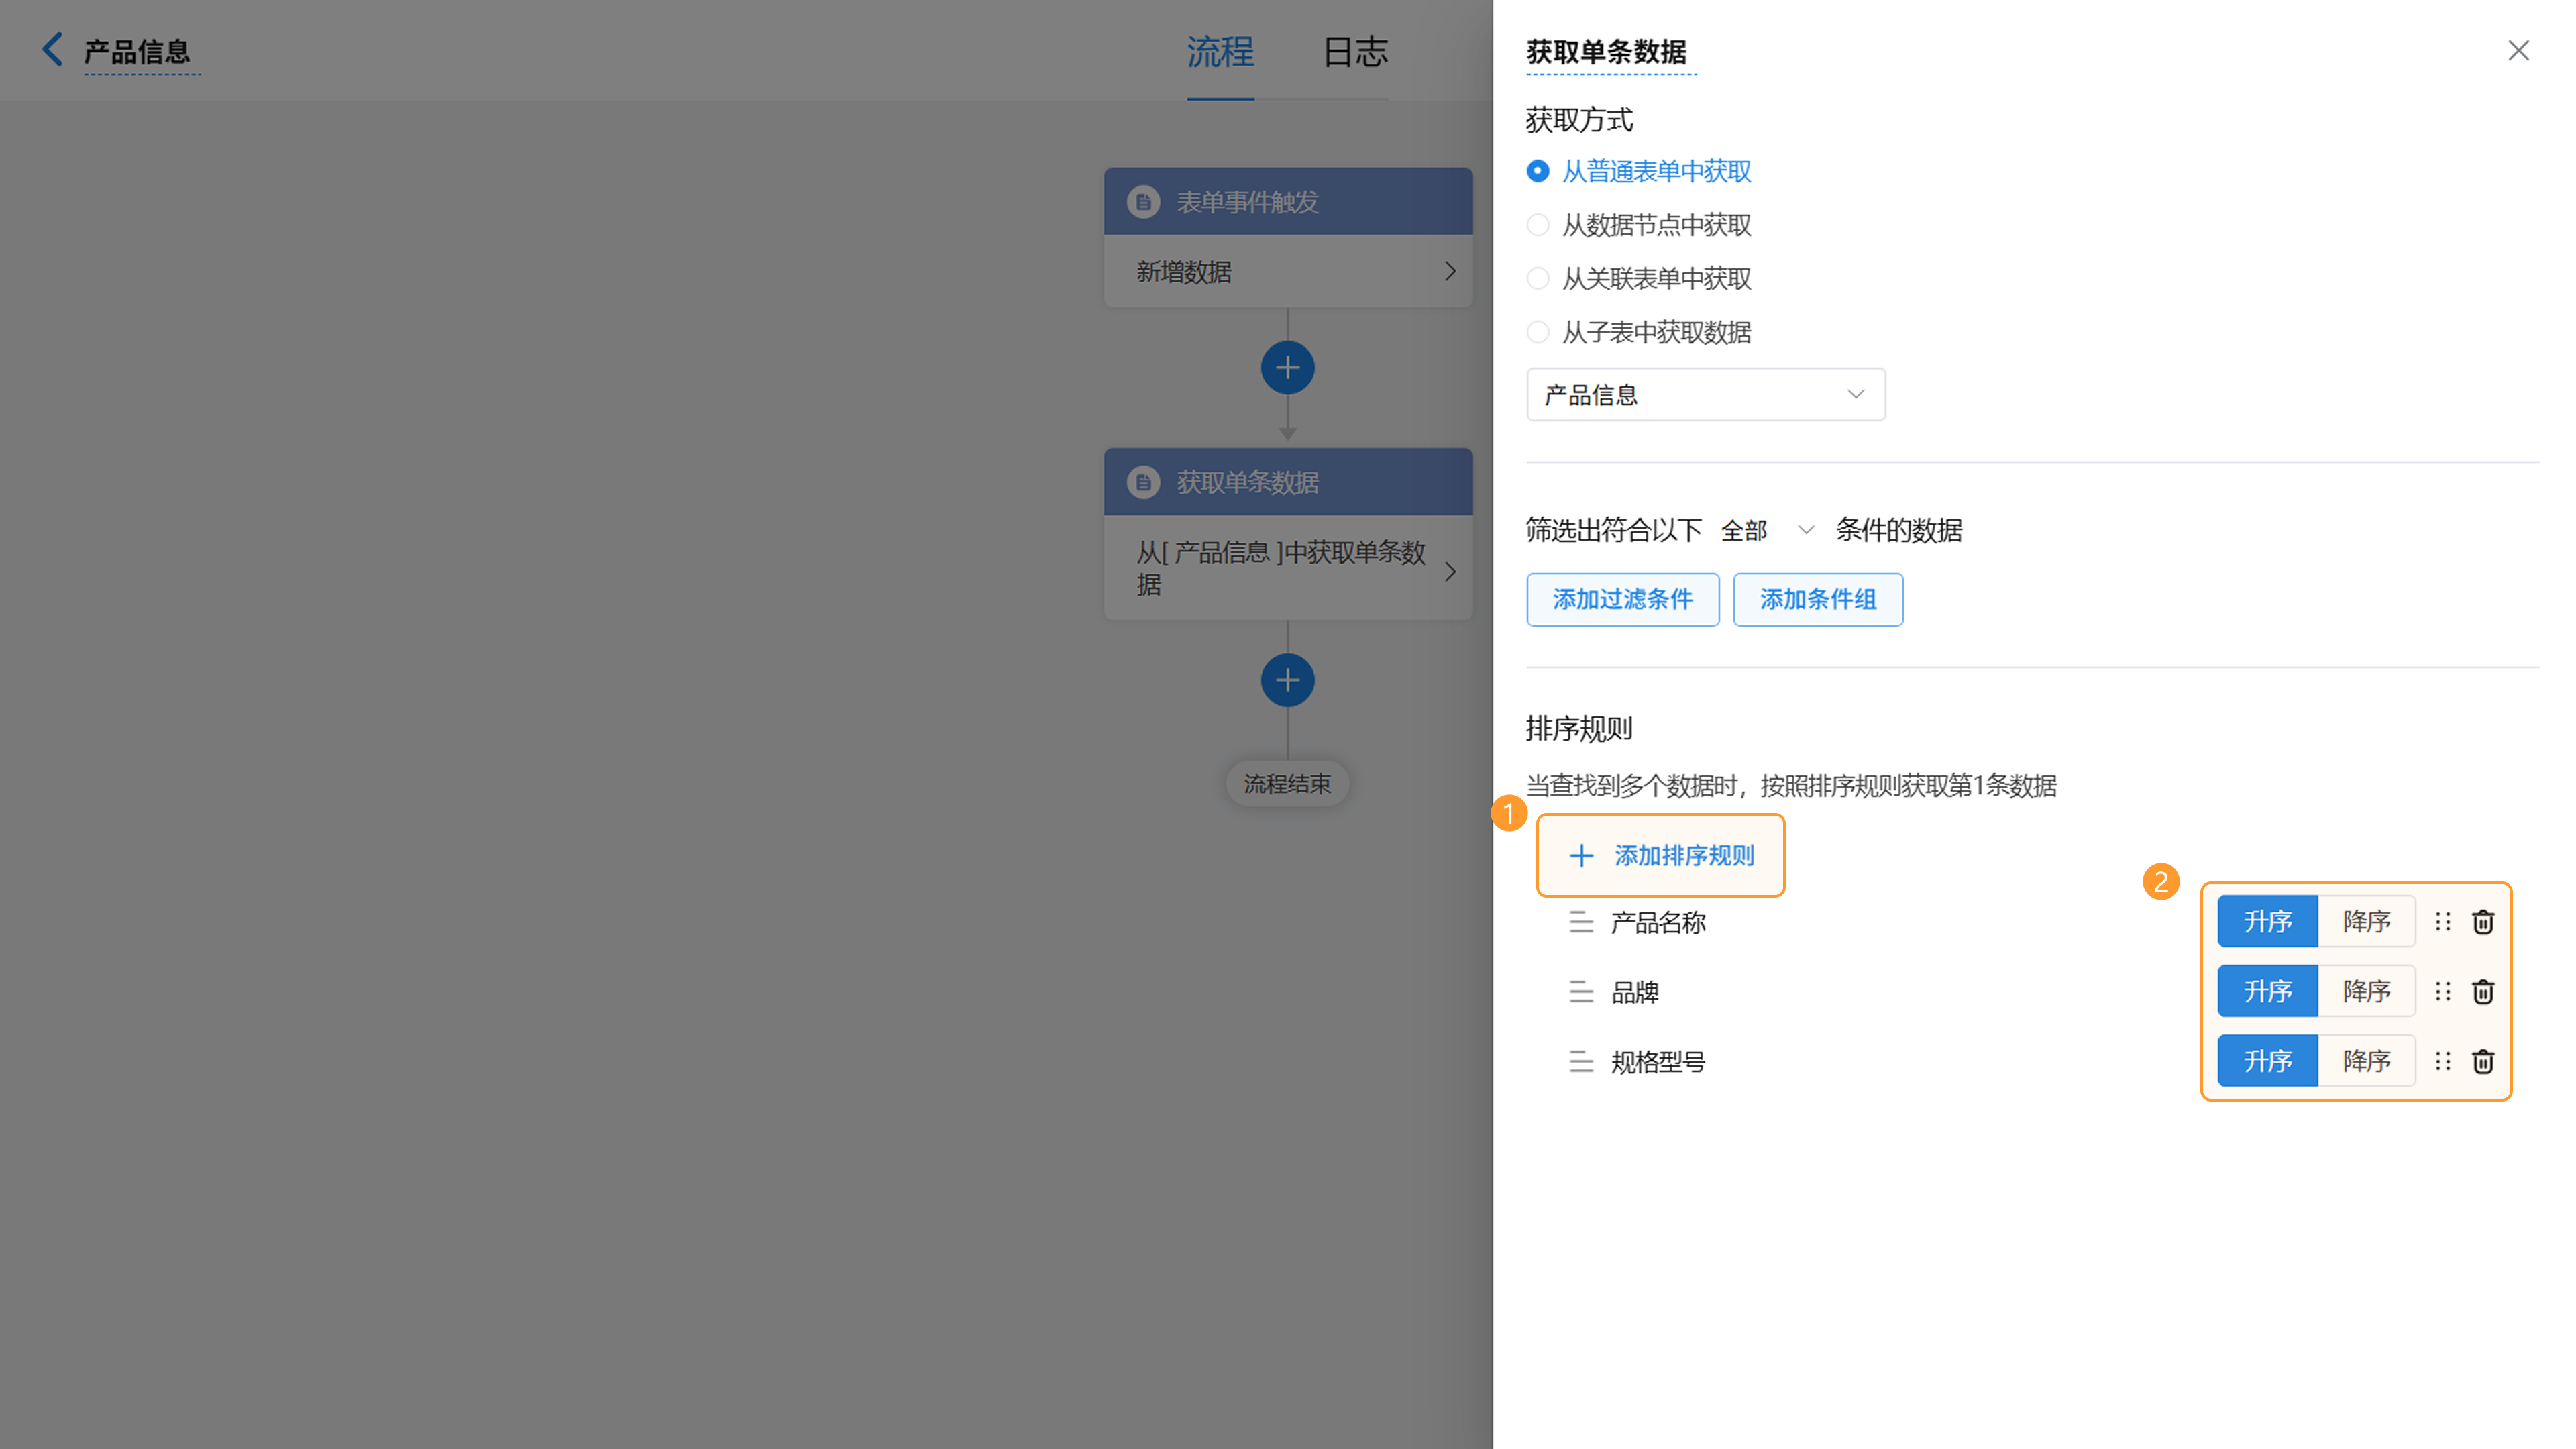
Task: Click the 规格型号 sort rule label
Action: (1658, 1061)
